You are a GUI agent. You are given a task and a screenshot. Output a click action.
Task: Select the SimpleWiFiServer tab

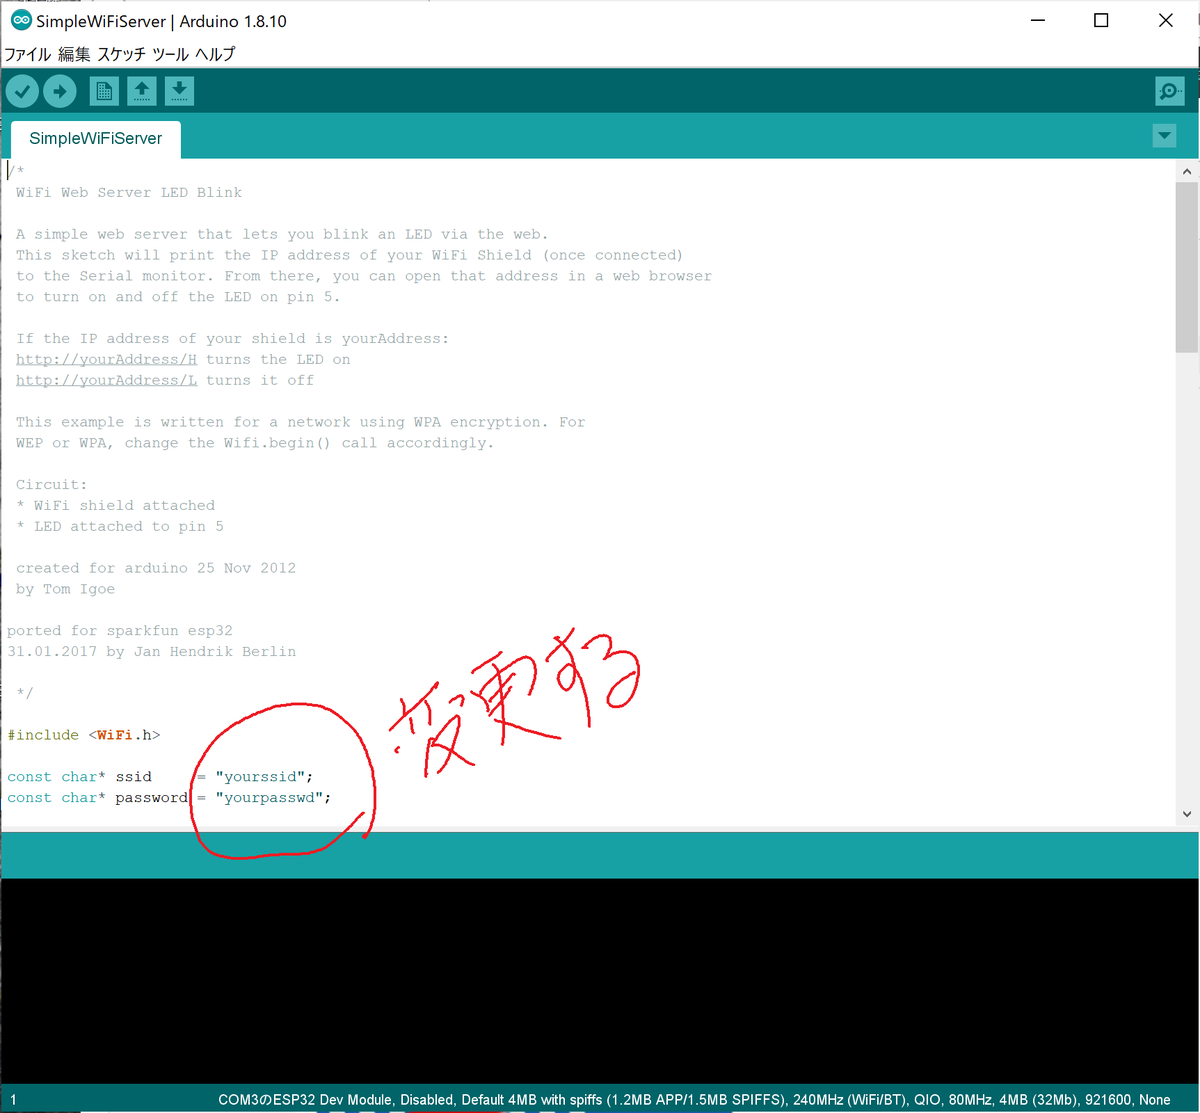94,139
